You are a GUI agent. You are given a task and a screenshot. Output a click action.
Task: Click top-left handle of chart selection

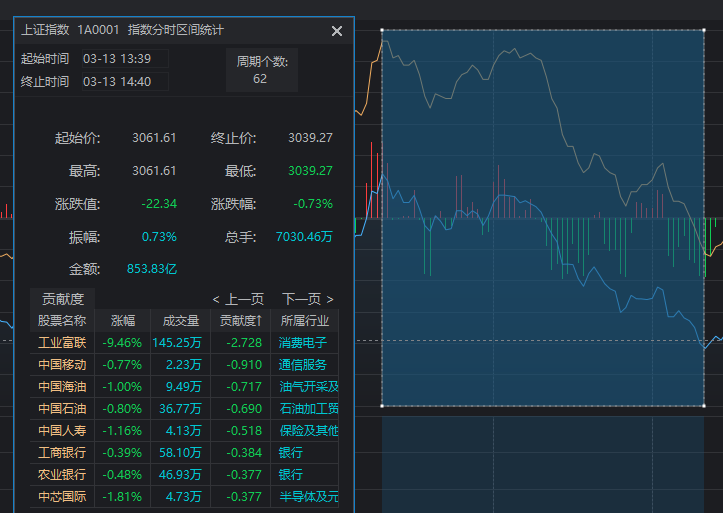pos(382,30)
